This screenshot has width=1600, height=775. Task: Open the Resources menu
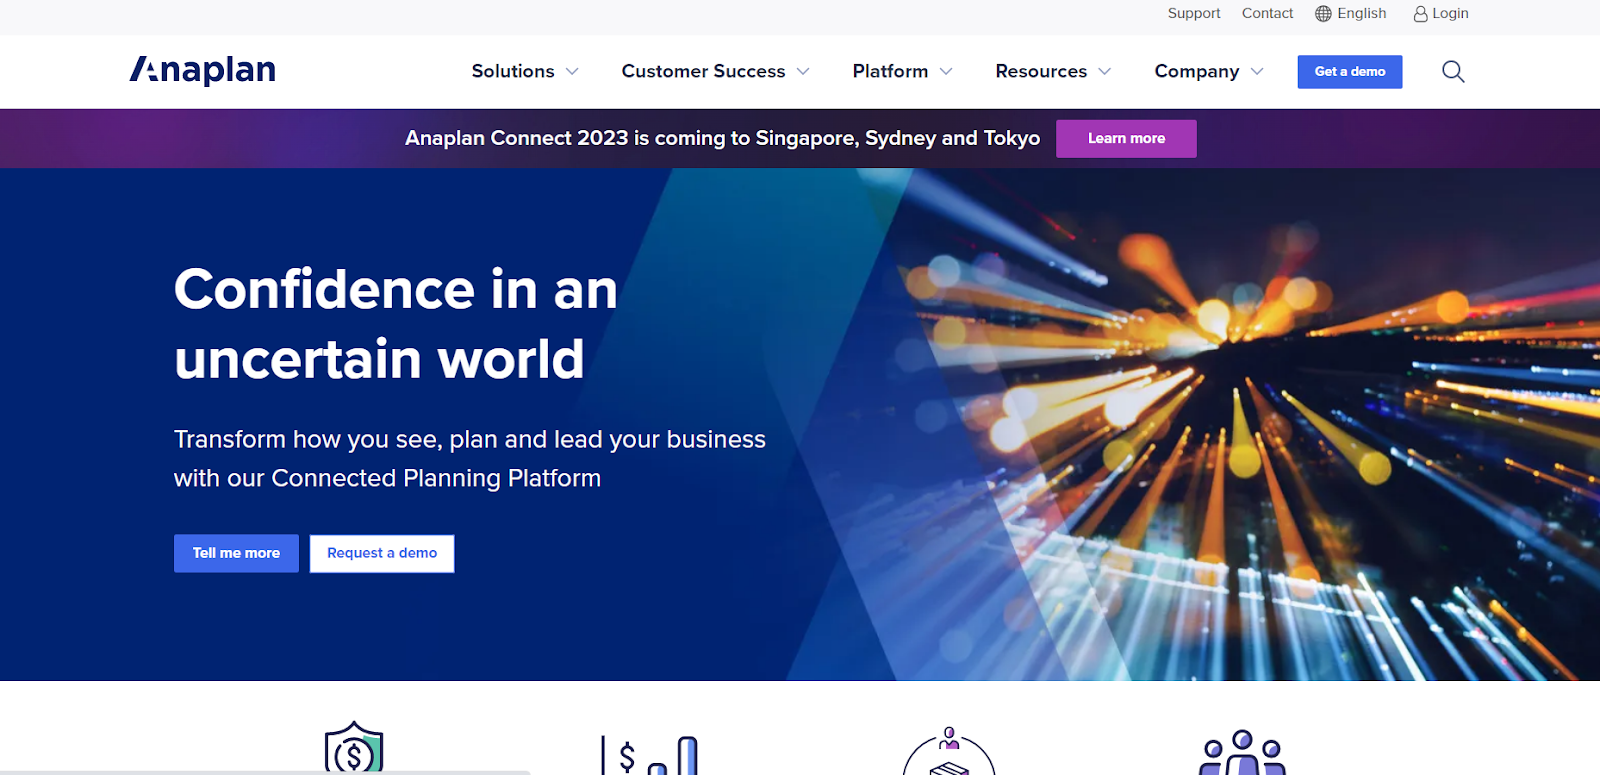[1041, 71]
